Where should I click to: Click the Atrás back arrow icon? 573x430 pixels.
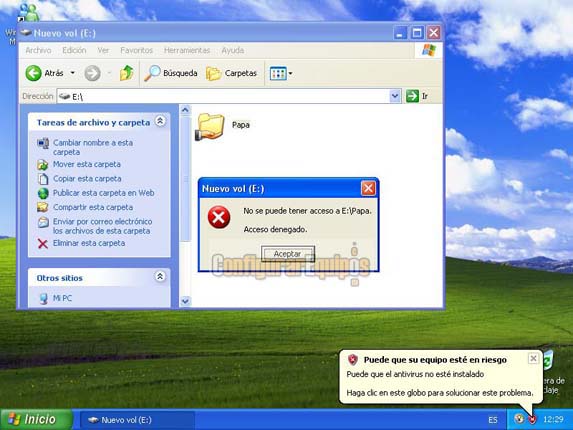pyautogui.click(x=34, y=73)
